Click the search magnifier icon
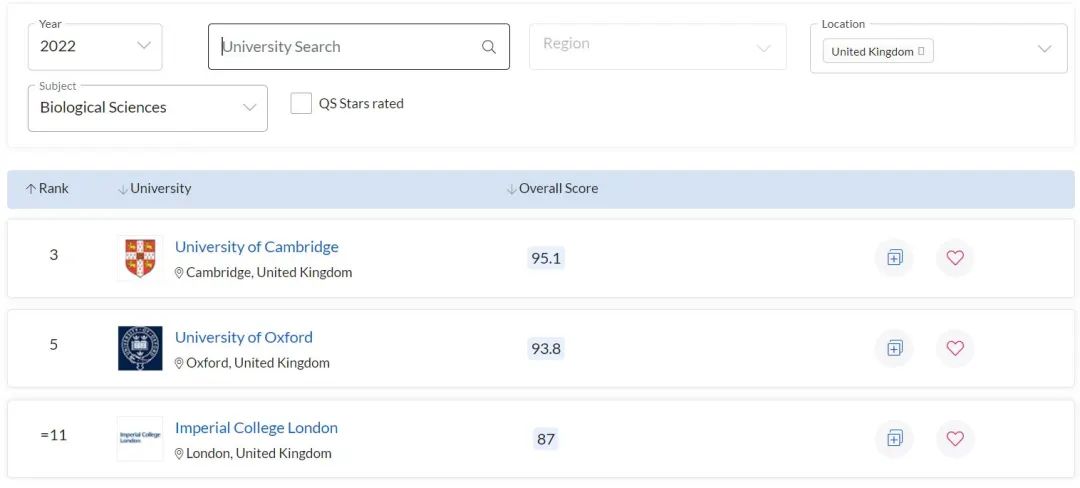This screenshot has height=488, width=1080. (488, 47)
